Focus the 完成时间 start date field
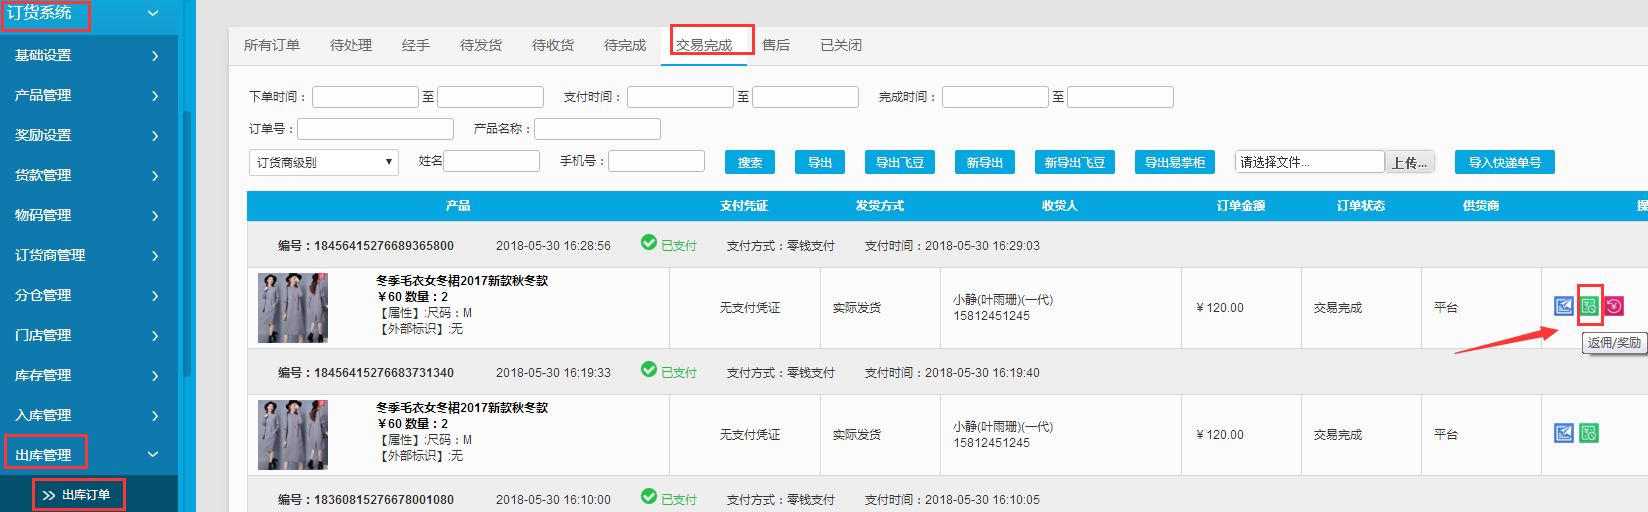1648x512 pixels. pos(995,97)
